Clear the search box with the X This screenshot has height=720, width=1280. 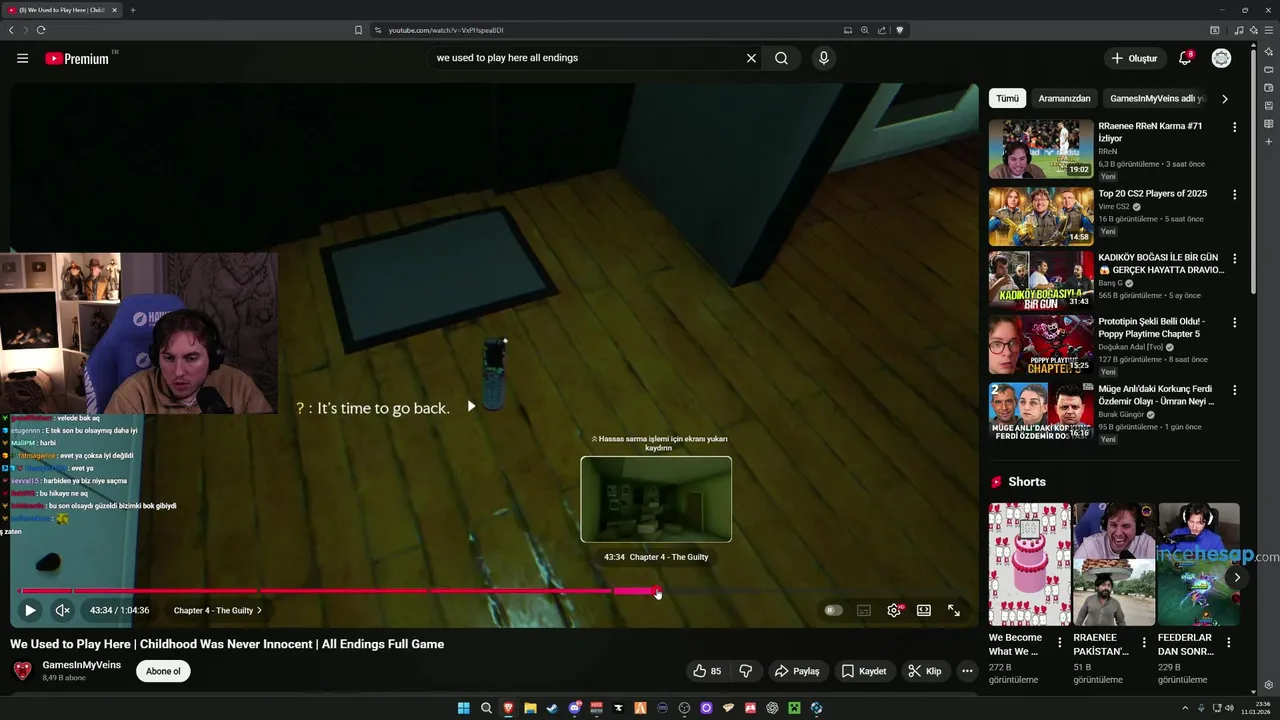tap(751, 58)
